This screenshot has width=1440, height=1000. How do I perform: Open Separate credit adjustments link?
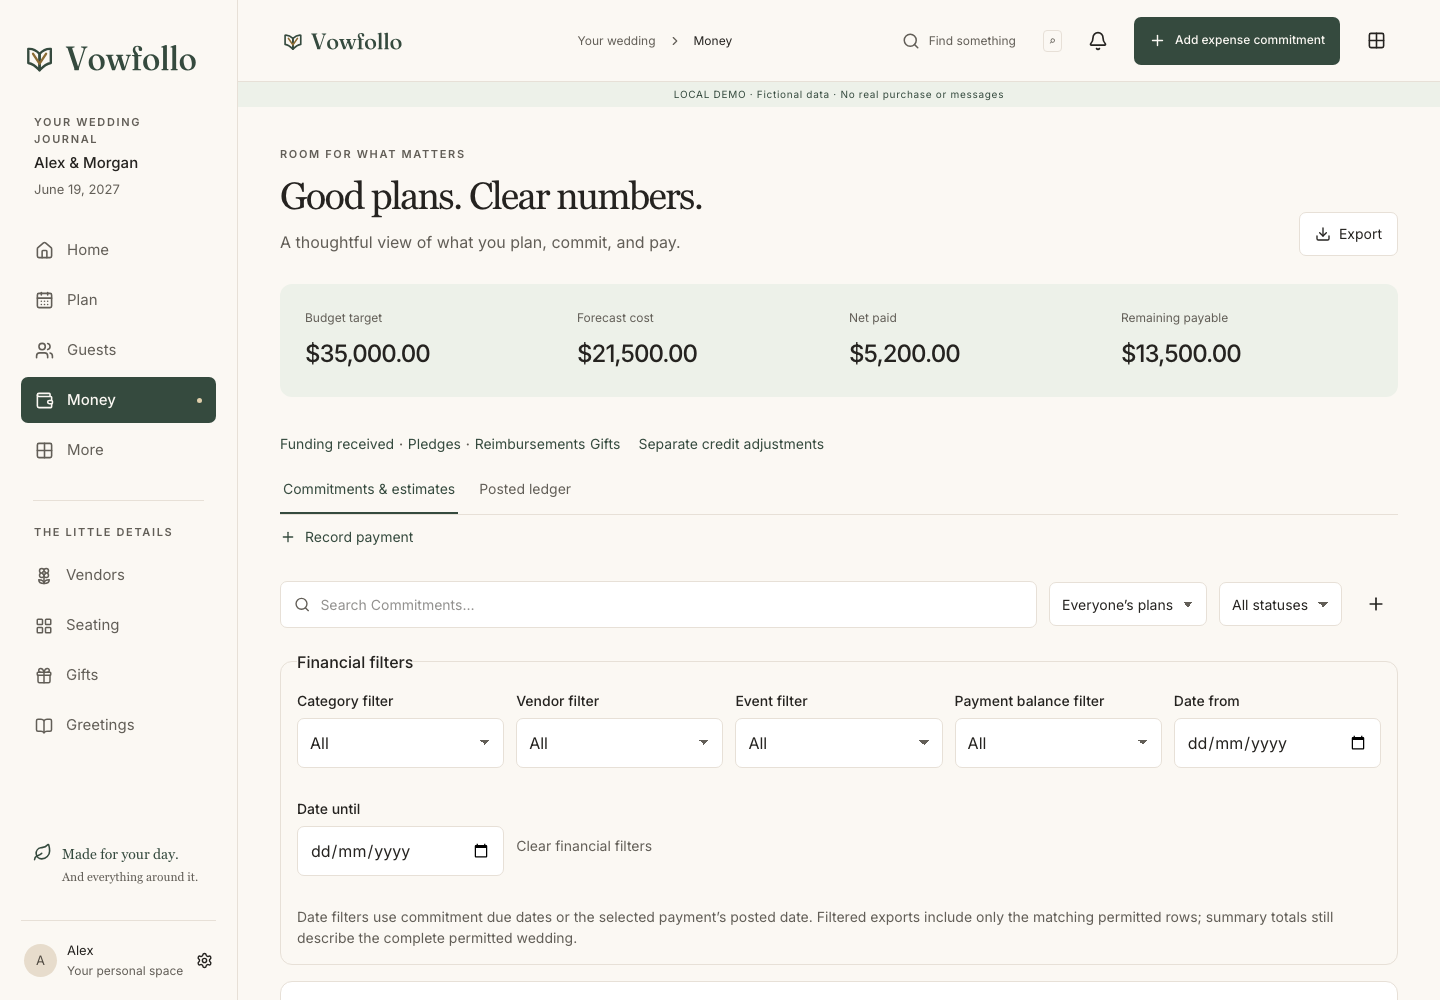731,444
